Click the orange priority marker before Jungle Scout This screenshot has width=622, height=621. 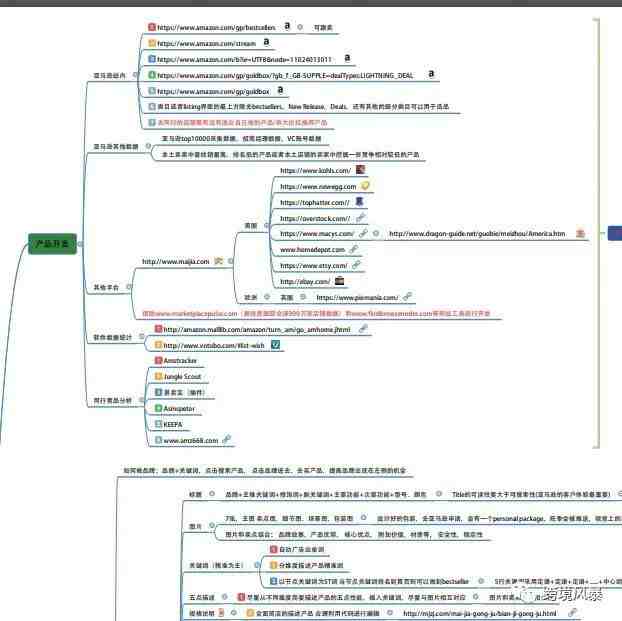click(x=158, y=376)
